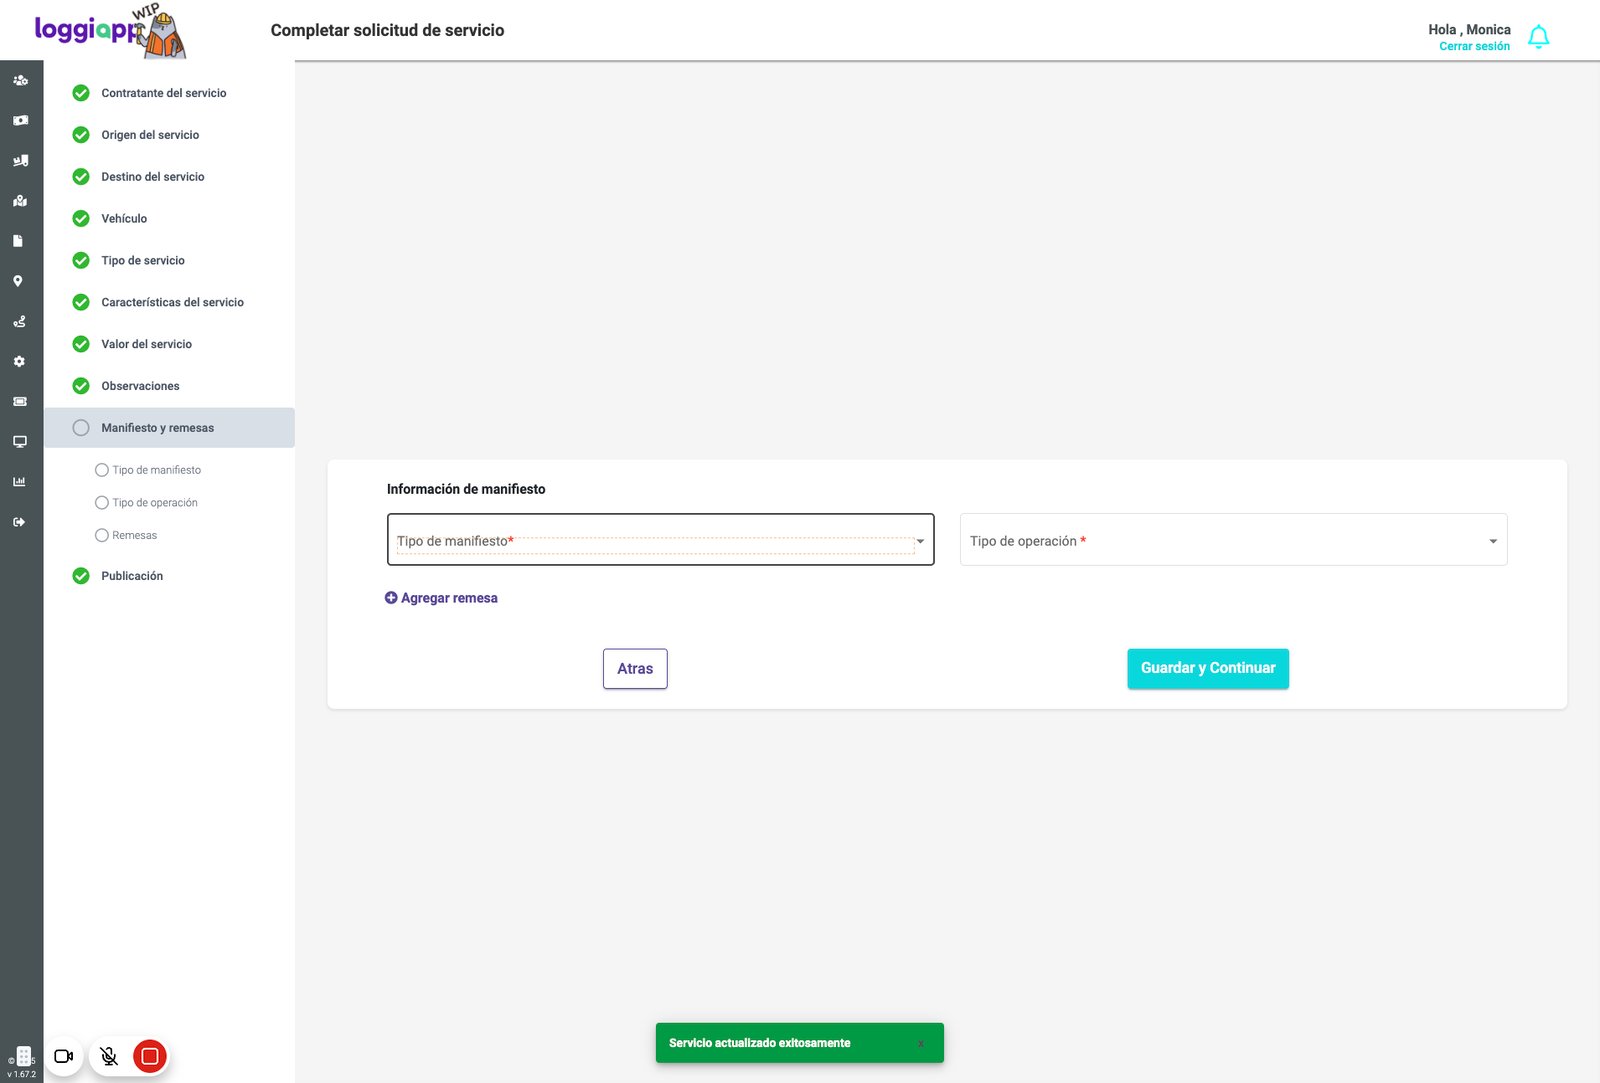Toggle the camera in the recording widget
This screenshot has height=1083, width=1600.
[x=64, y=1056]
